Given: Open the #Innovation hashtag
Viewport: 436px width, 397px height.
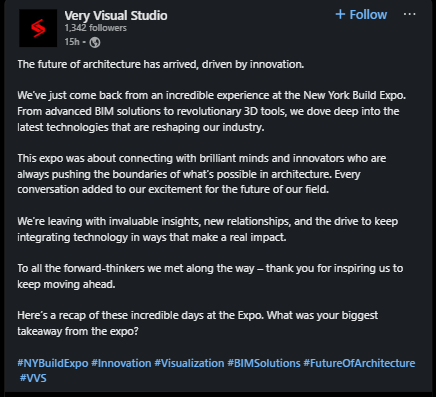Looking at the screenshot, I should 121,363.
